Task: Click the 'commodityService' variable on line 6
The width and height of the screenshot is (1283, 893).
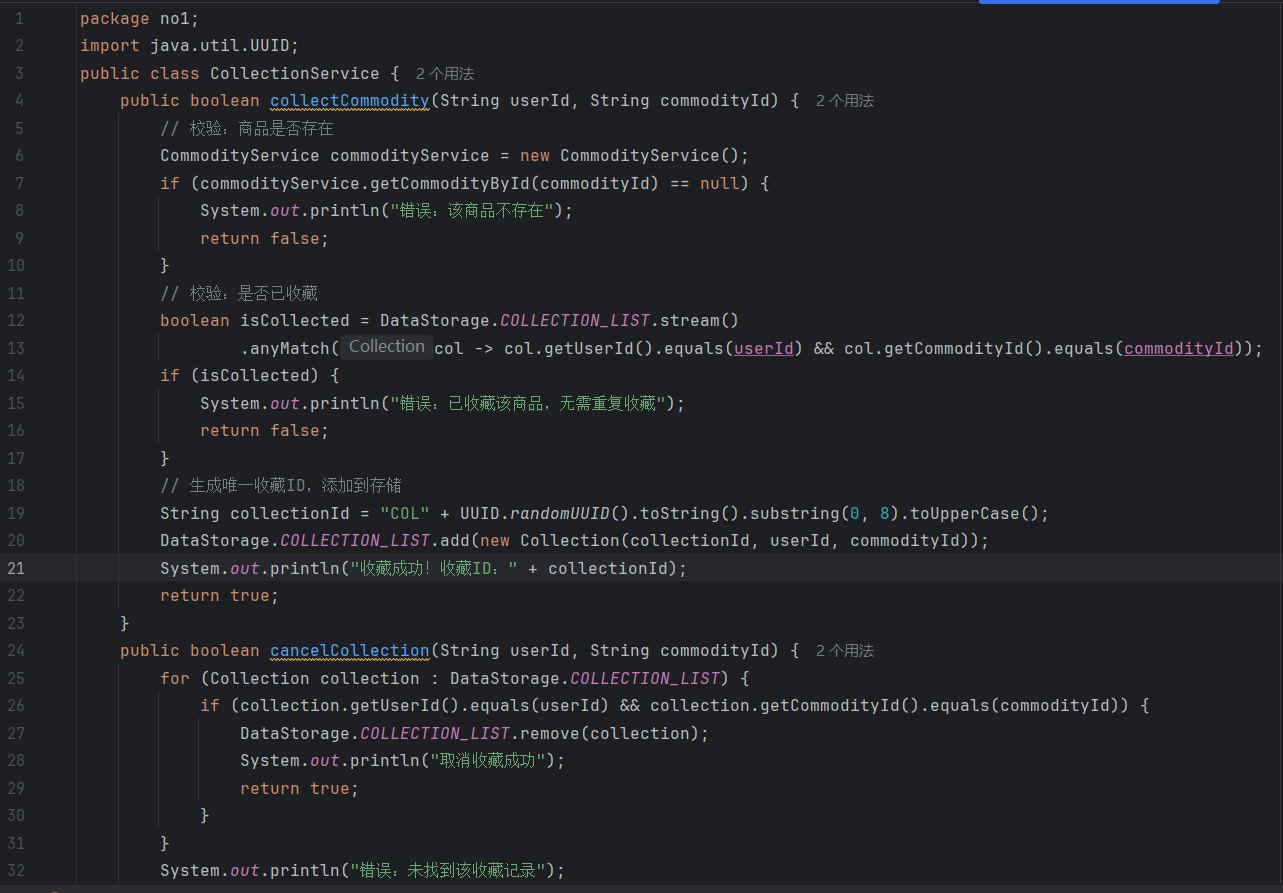Action: 410,156
